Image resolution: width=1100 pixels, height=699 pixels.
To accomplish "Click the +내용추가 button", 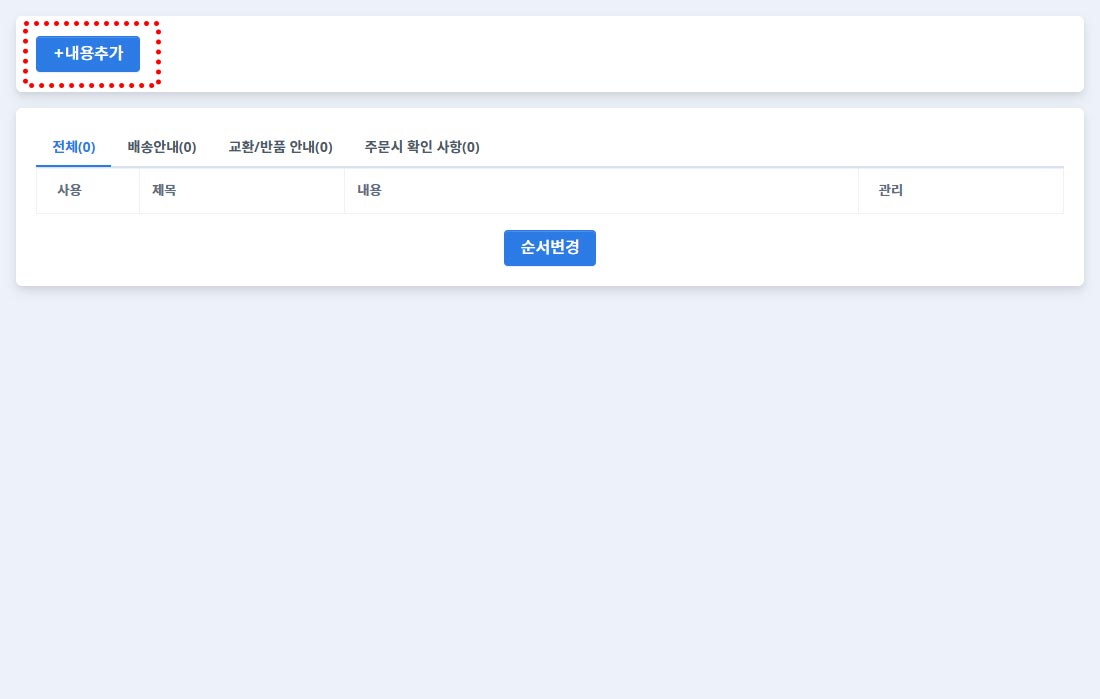I will [88, 54].
